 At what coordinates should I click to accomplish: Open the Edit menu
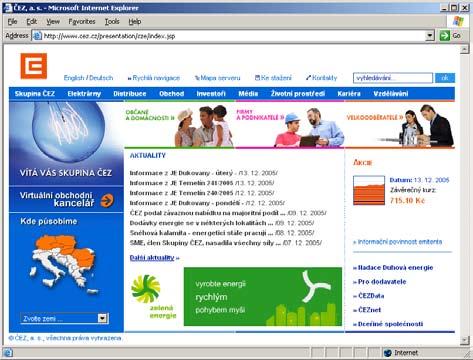coord(32,22)
